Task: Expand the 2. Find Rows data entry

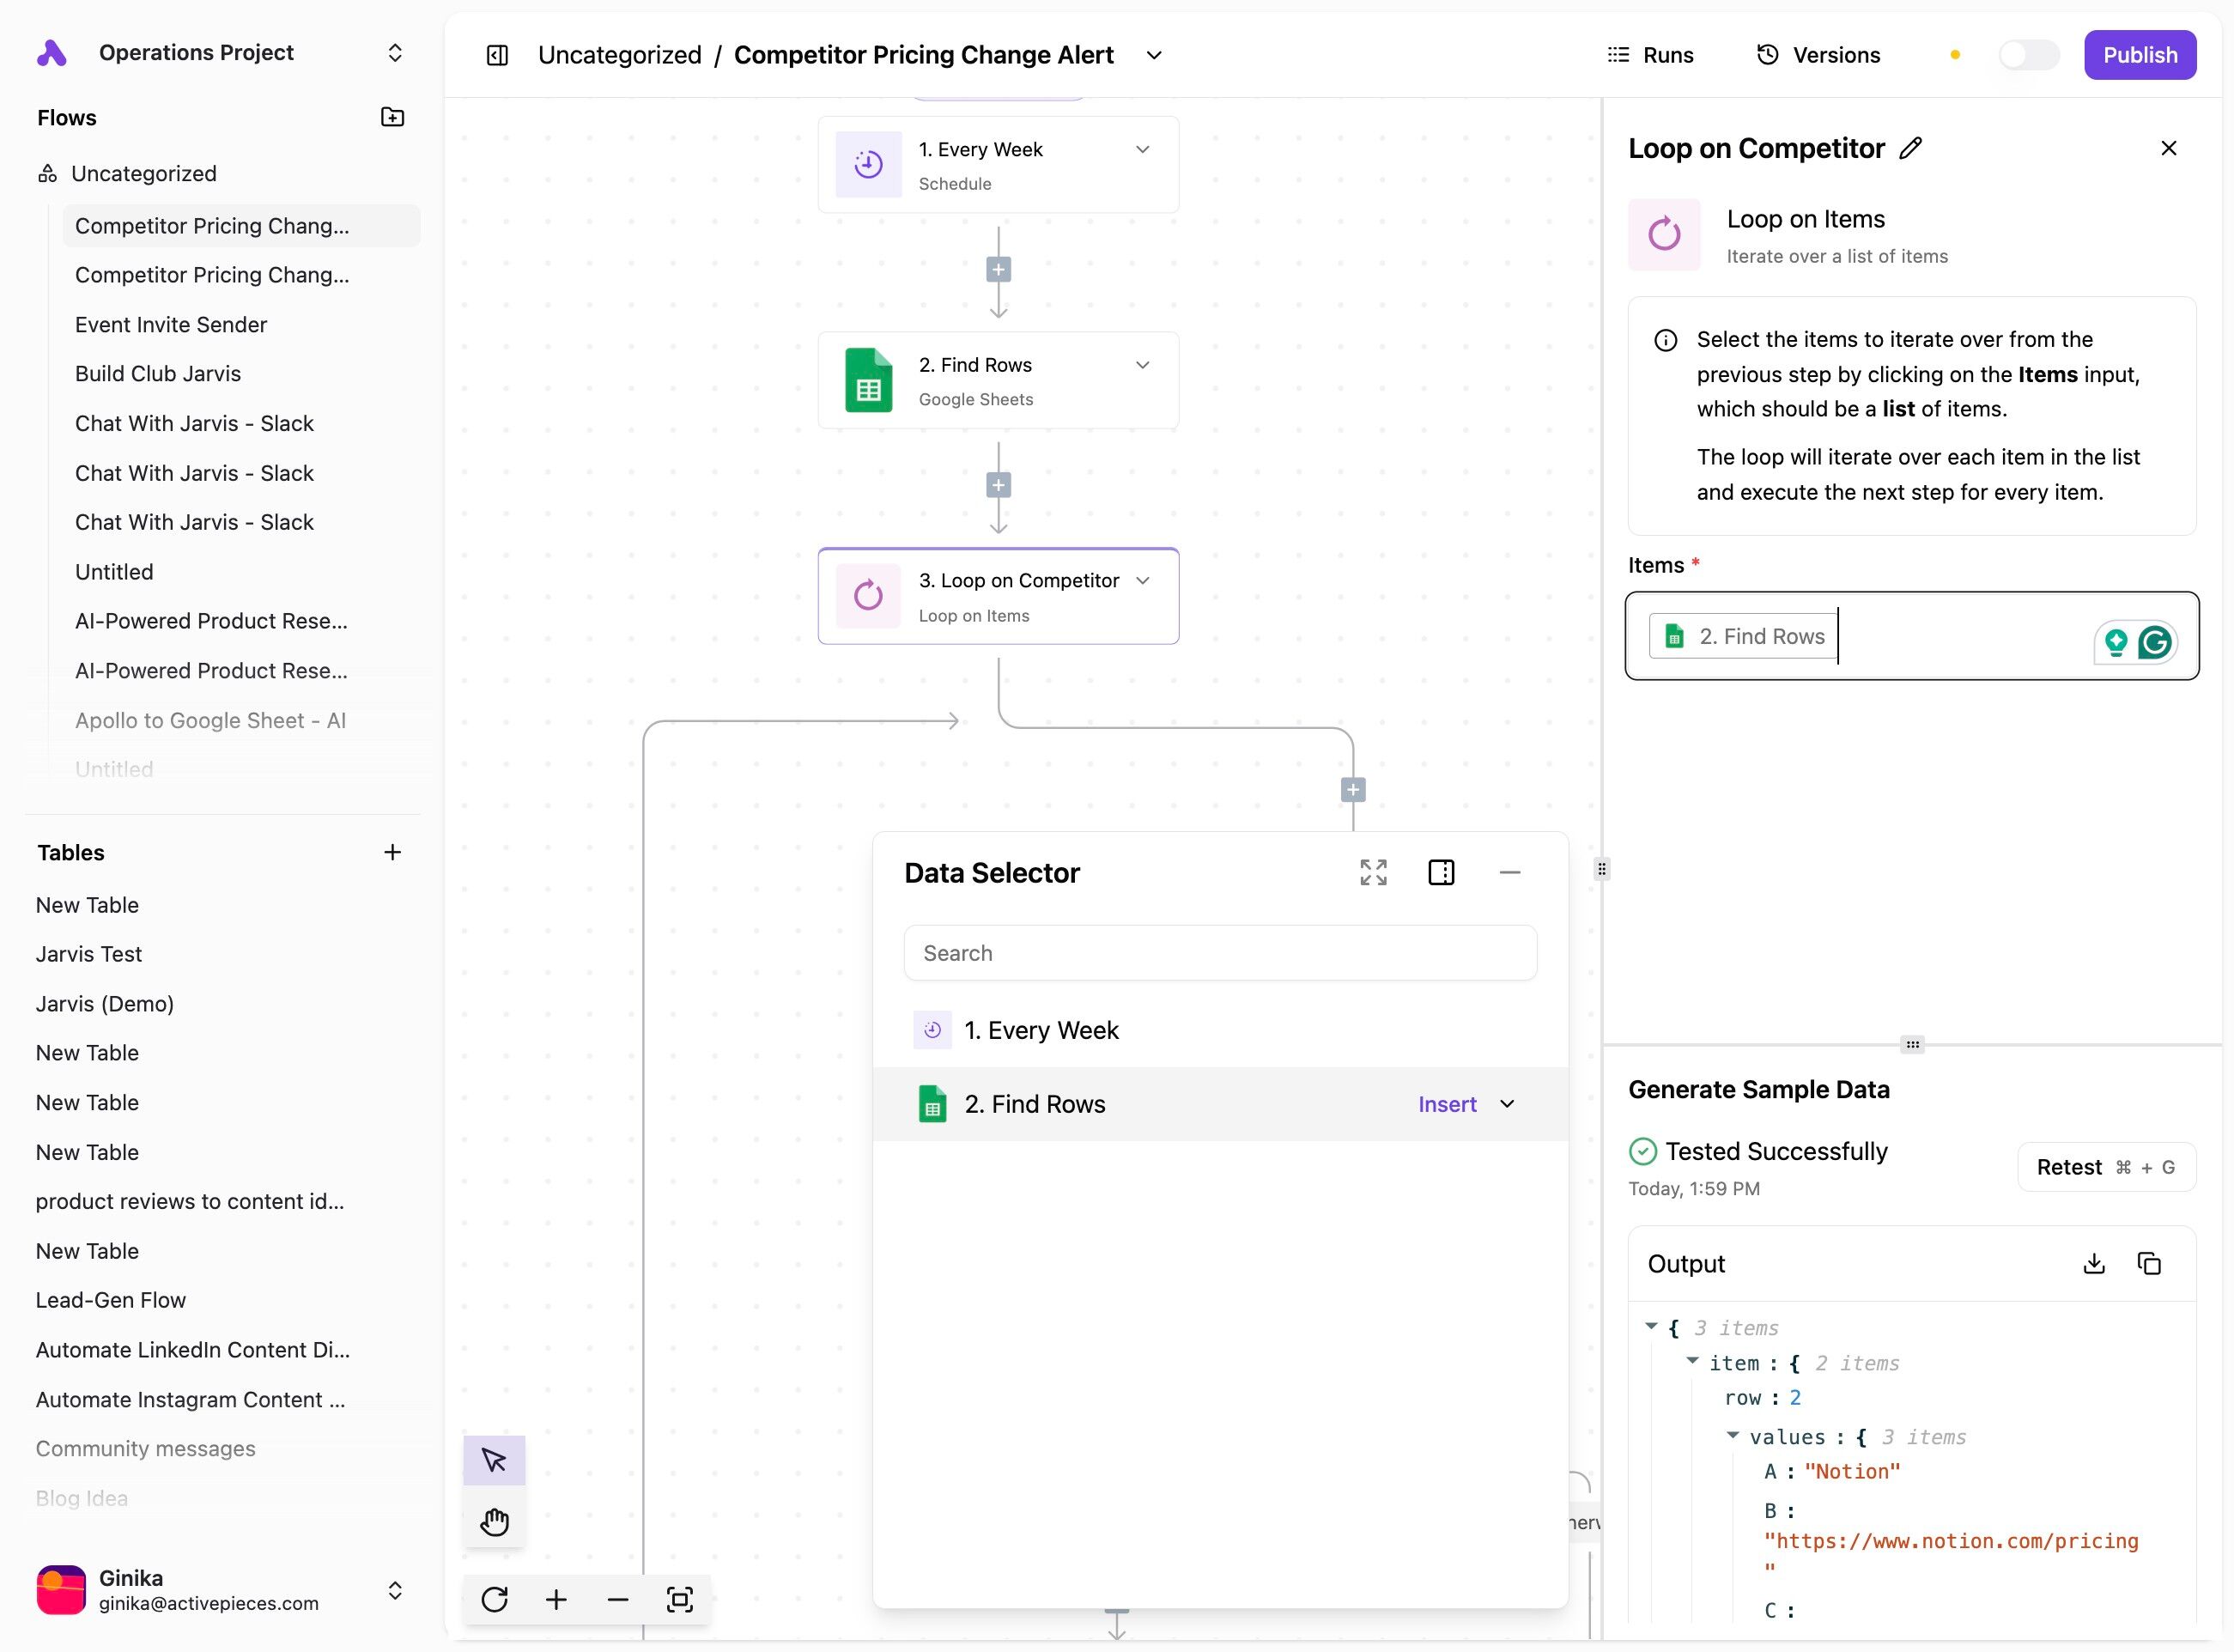Action: click(1507, 1104)
